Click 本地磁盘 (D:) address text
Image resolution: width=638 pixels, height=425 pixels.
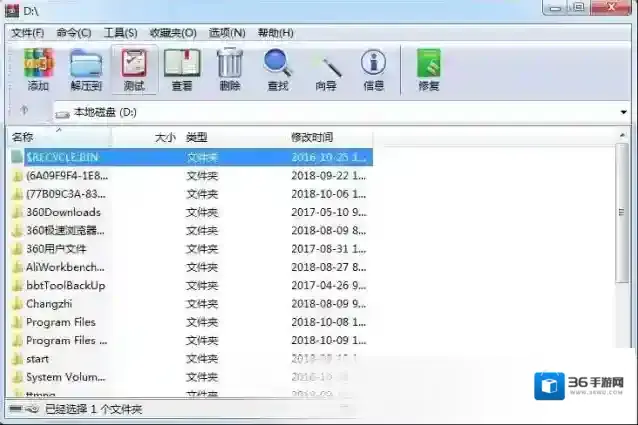(x=105, y=112)
